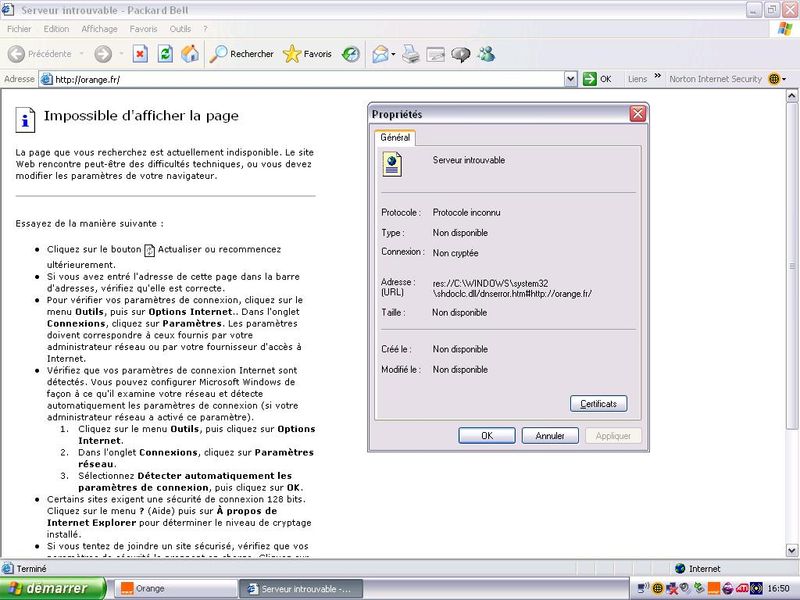Select the Général tab in Propriétés
The image size is (800, 600).
[394, 138]
